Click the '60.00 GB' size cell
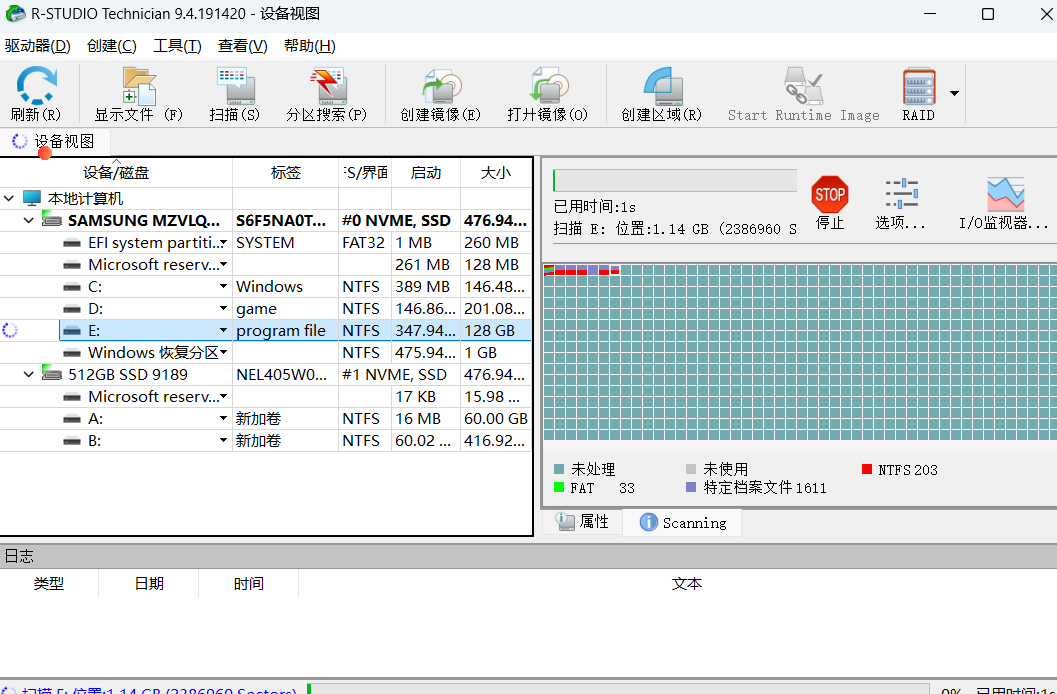The height and width of the screenshot is (694, 1057). [x=496, y=418]
